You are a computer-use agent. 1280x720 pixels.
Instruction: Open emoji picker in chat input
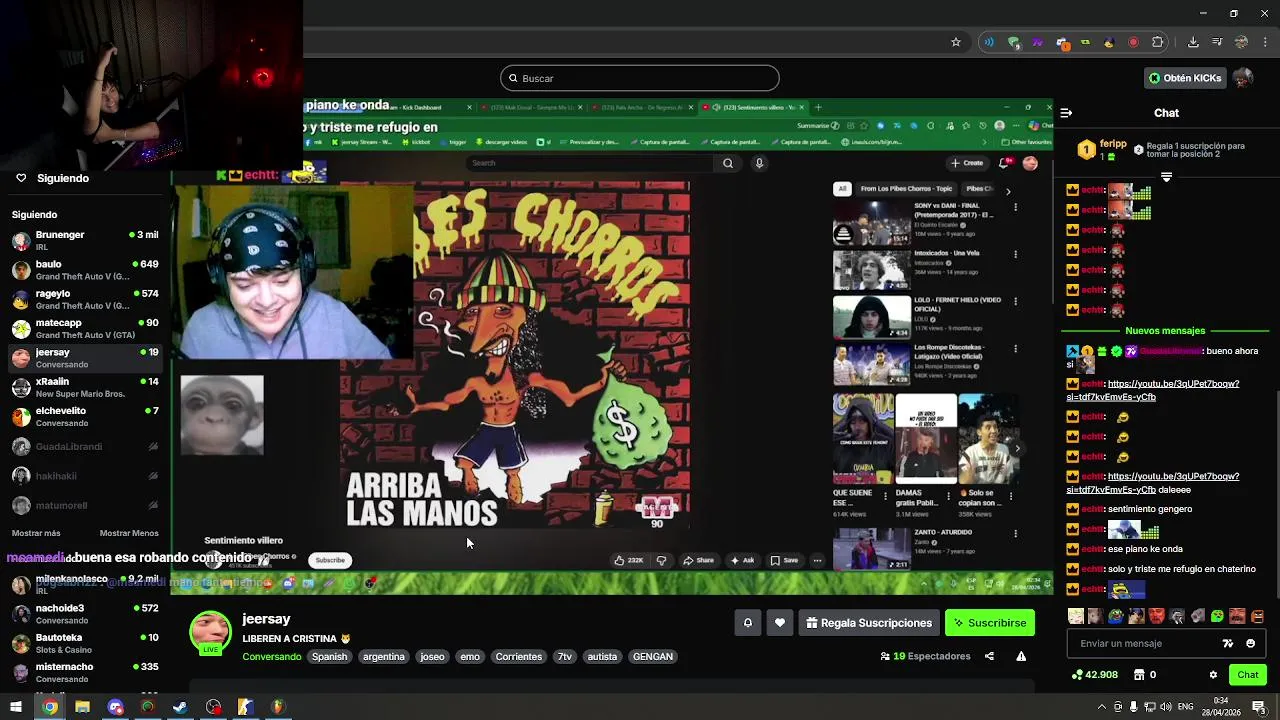[1251, 644]
